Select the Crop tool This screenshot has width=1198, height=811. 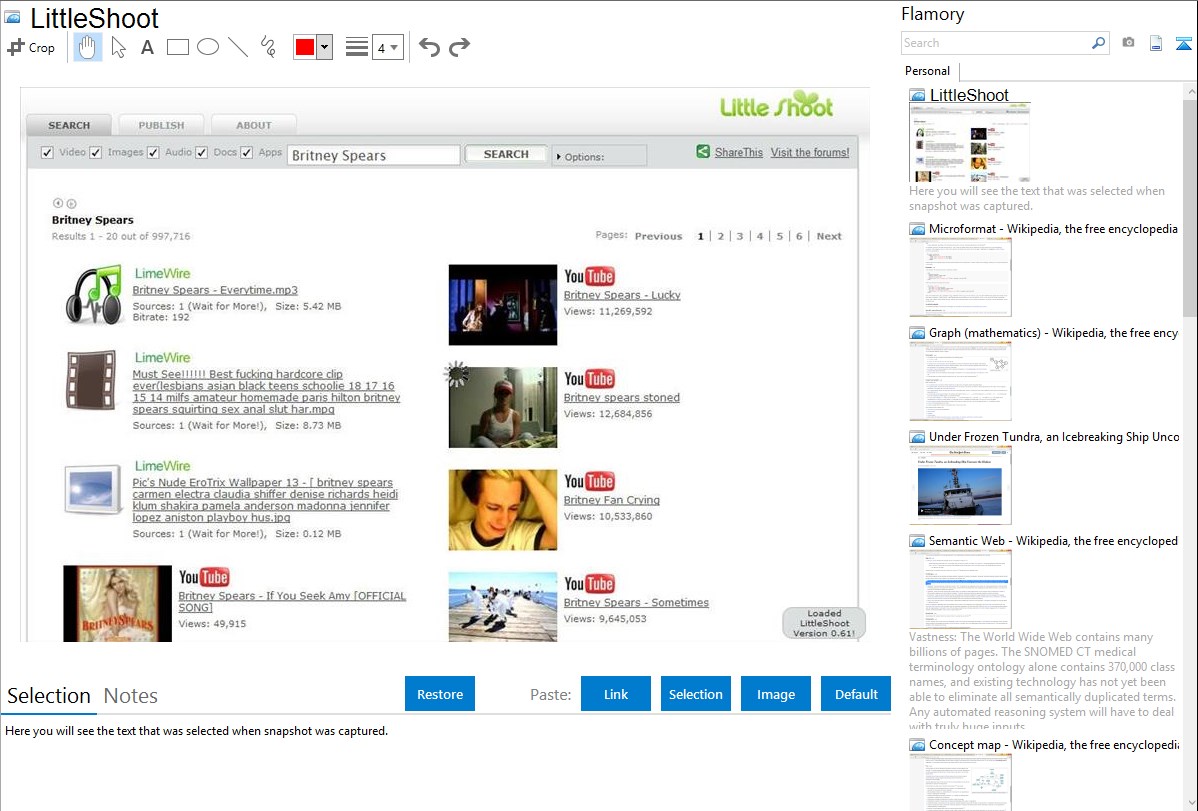pyautogui.click(x=31, y=47)
